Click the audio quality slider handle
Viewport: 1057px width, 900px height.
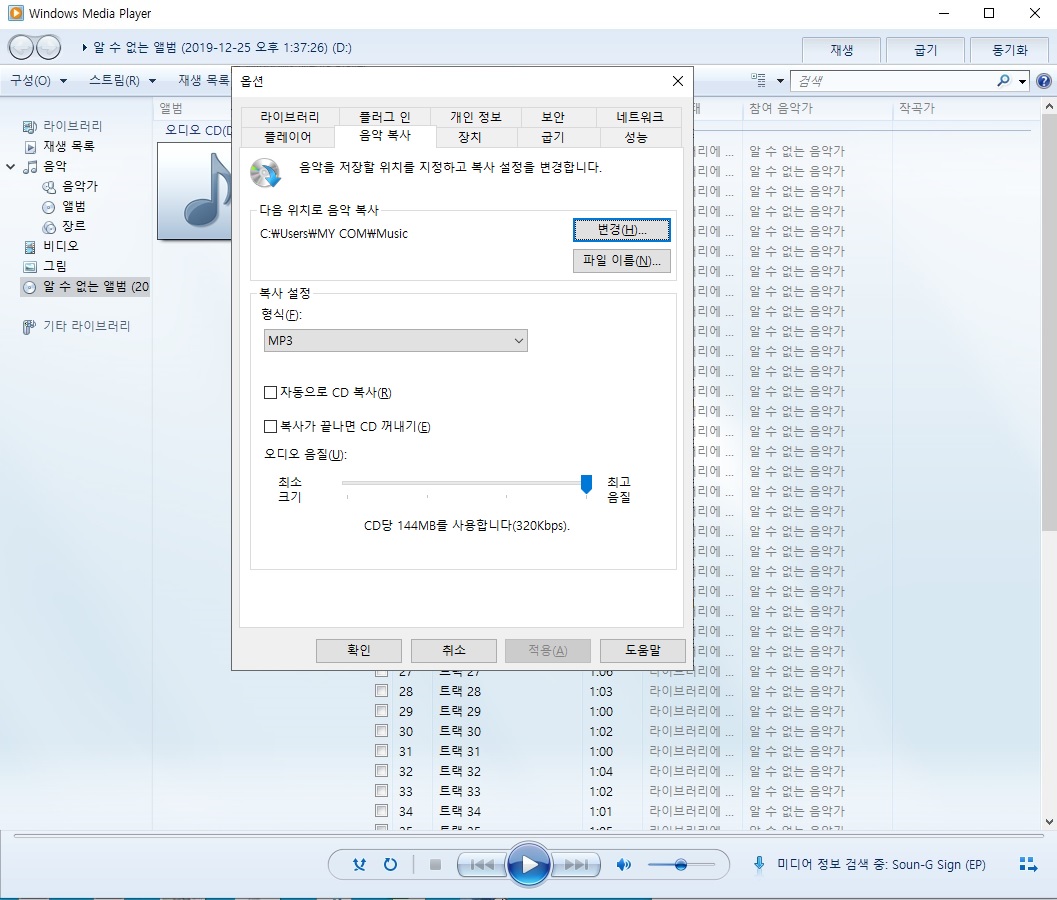coord(586,483)
